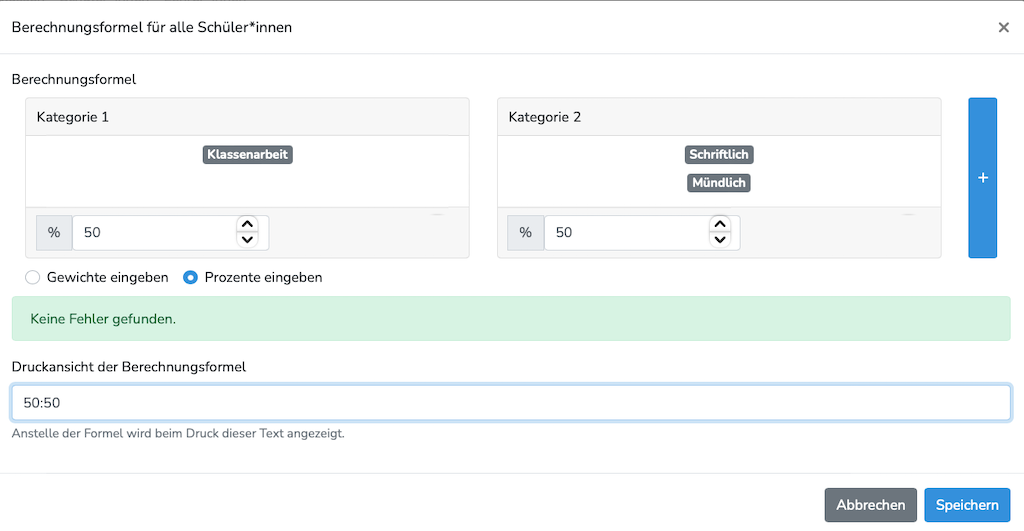Click the Druckansicht der Berechnungsformel text field
The width and height of the screenshot is (1024, 531).
pos(511,402)
